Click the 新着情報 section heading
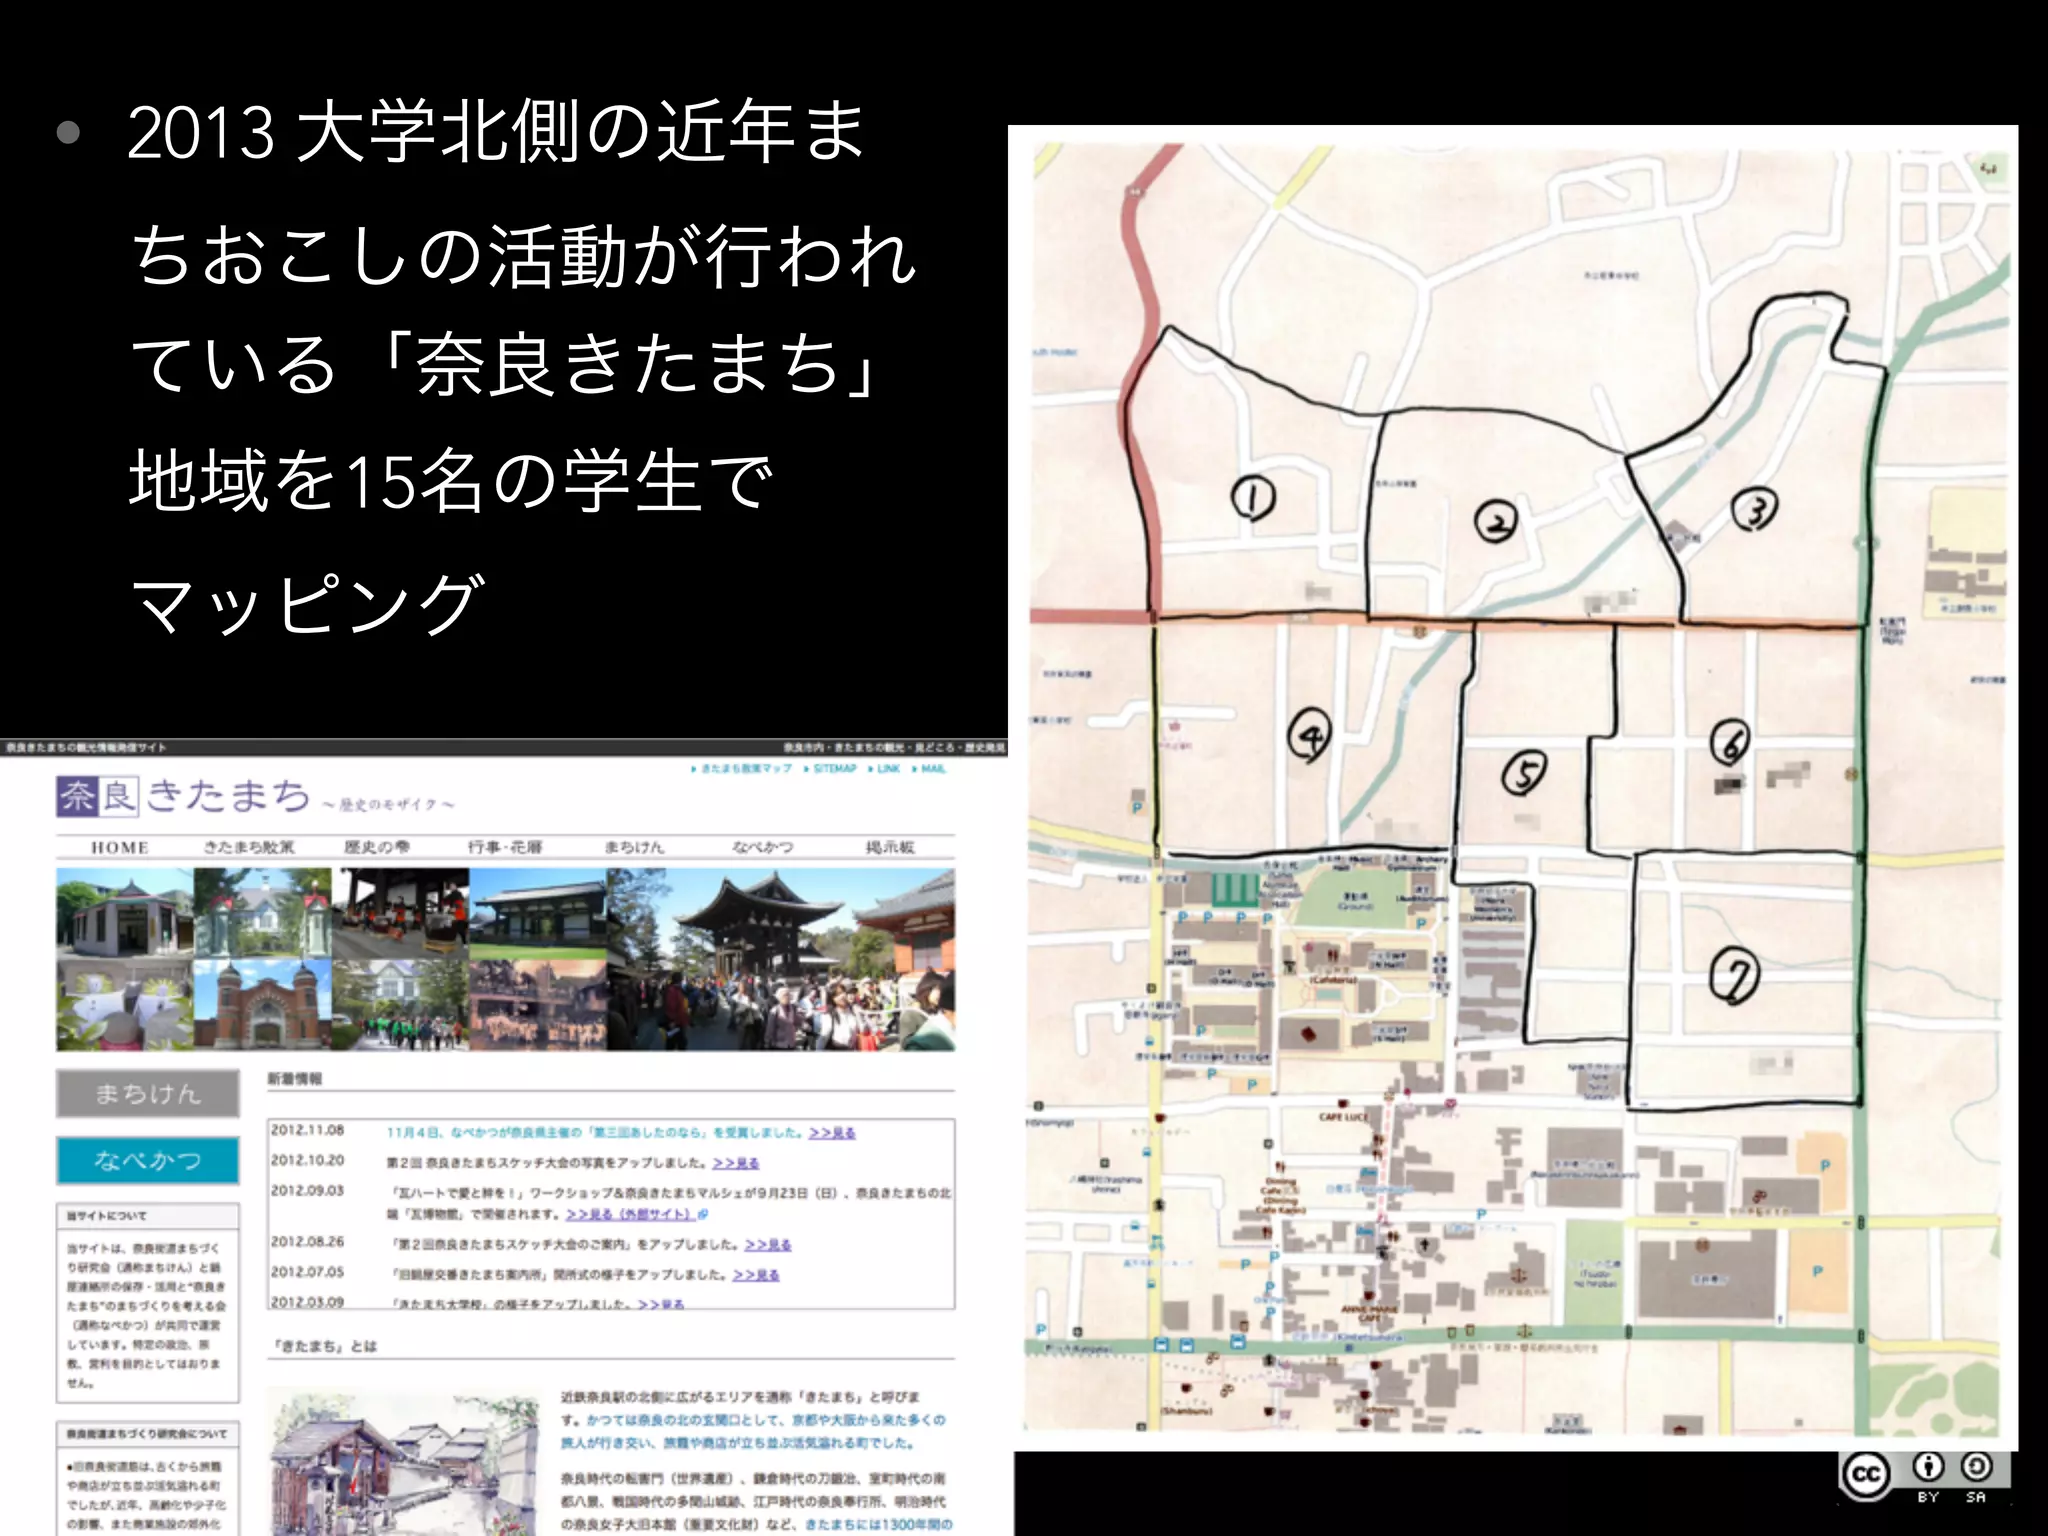This screenshot has width=2048, height=1536. tap(295, 1079)
